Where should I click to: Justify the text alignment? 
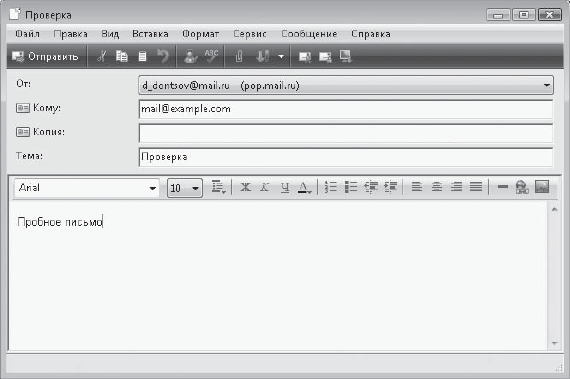click(x=476, y=187)
